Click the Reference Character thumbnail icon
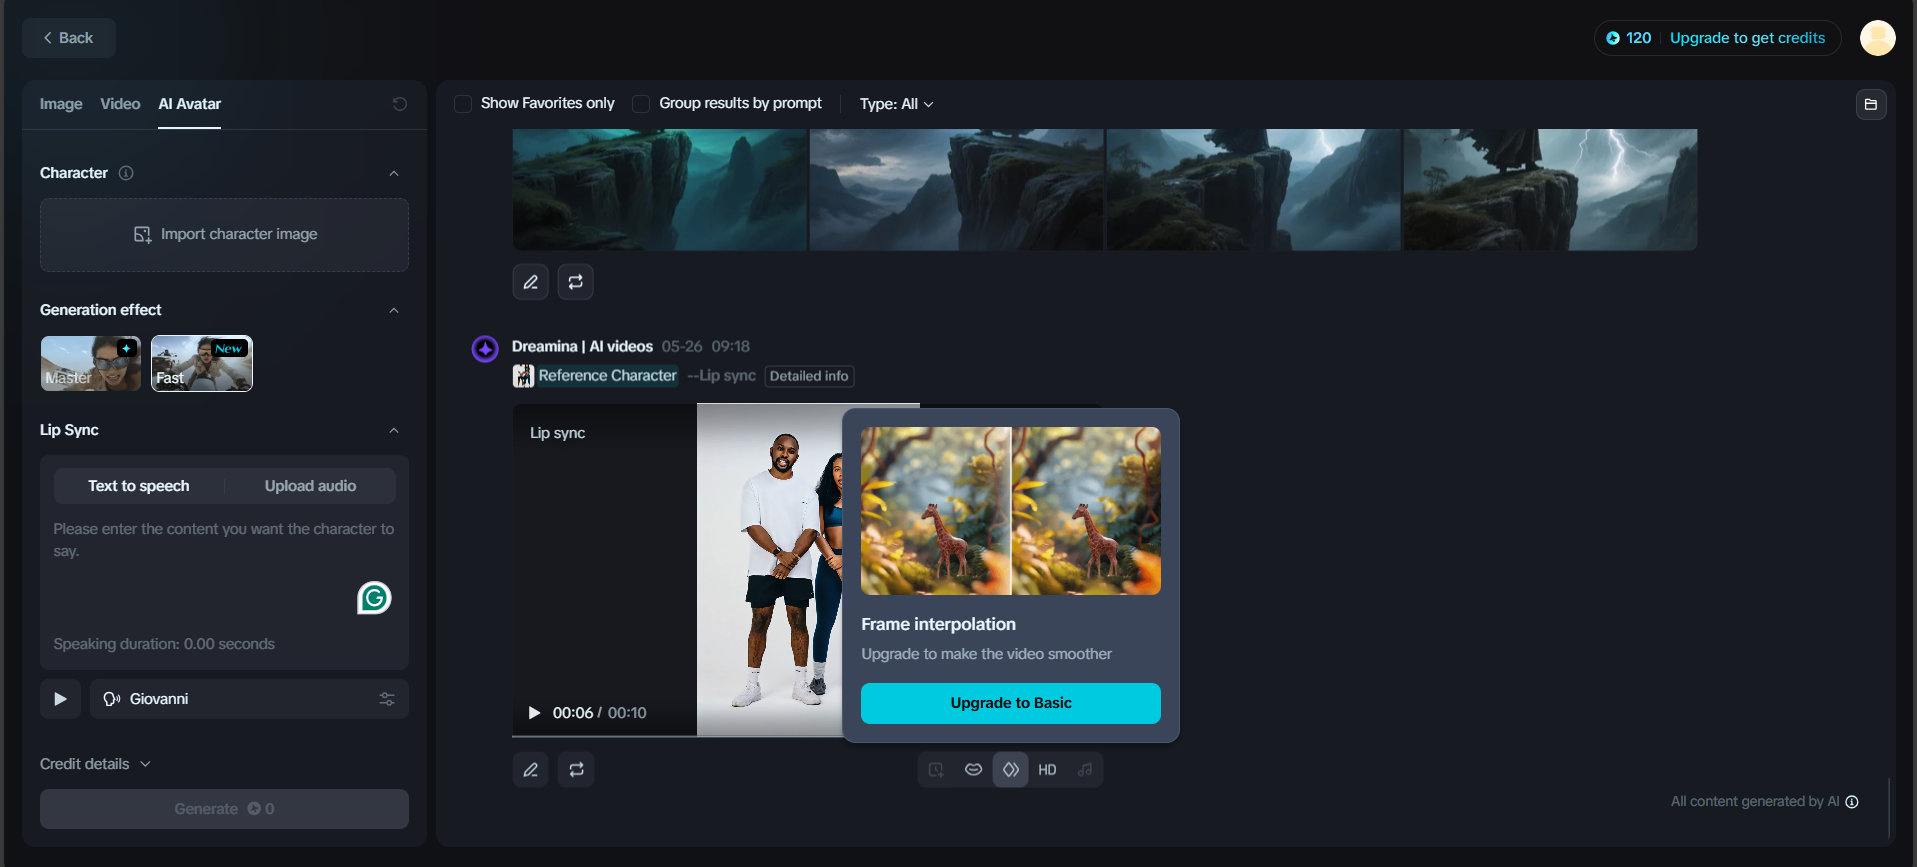Screen dimensions: 1917x867 tap(523, 376)
